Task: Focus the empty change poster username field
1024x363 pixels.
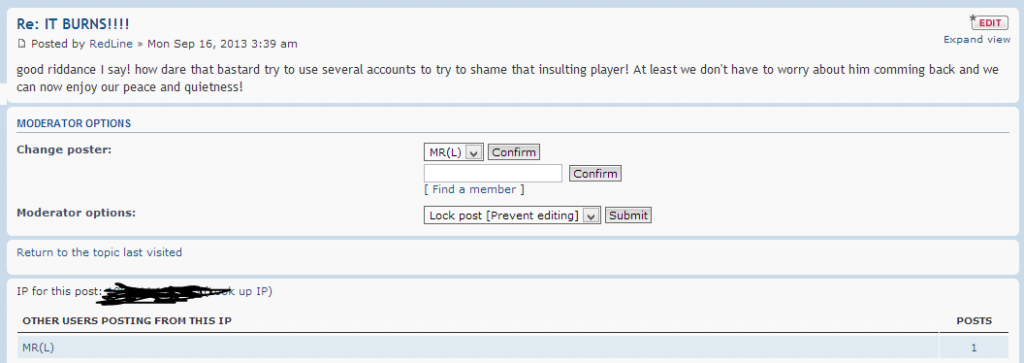Action: [493, 174]
